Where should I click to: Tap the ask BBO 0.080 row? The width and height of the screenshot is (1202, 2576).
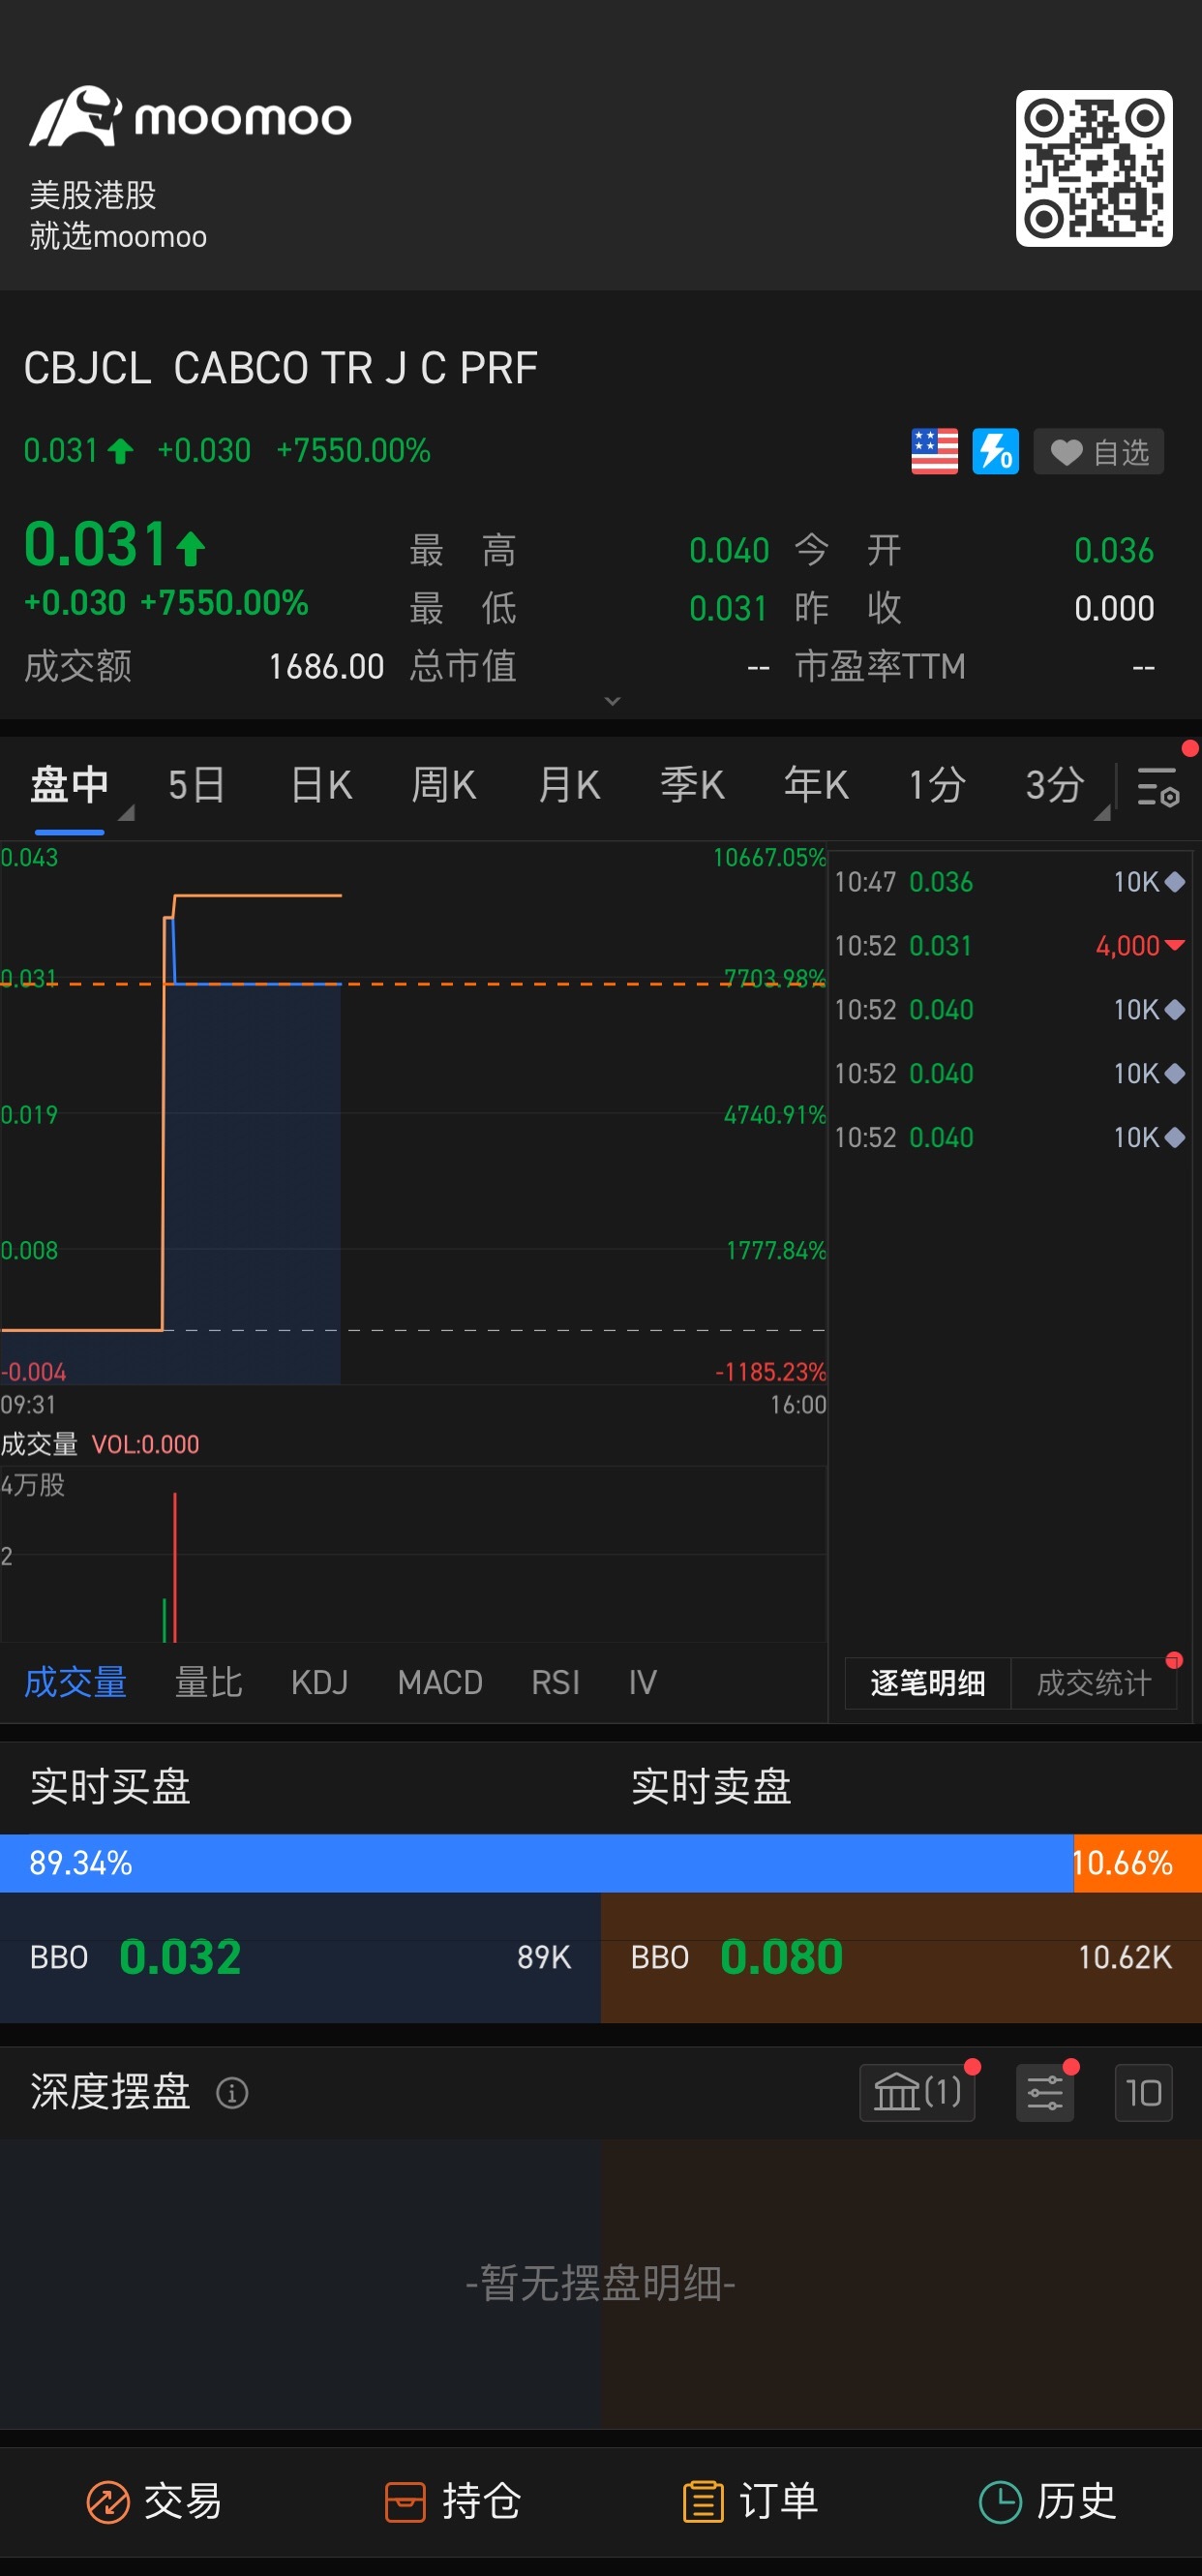point(901,1957)
